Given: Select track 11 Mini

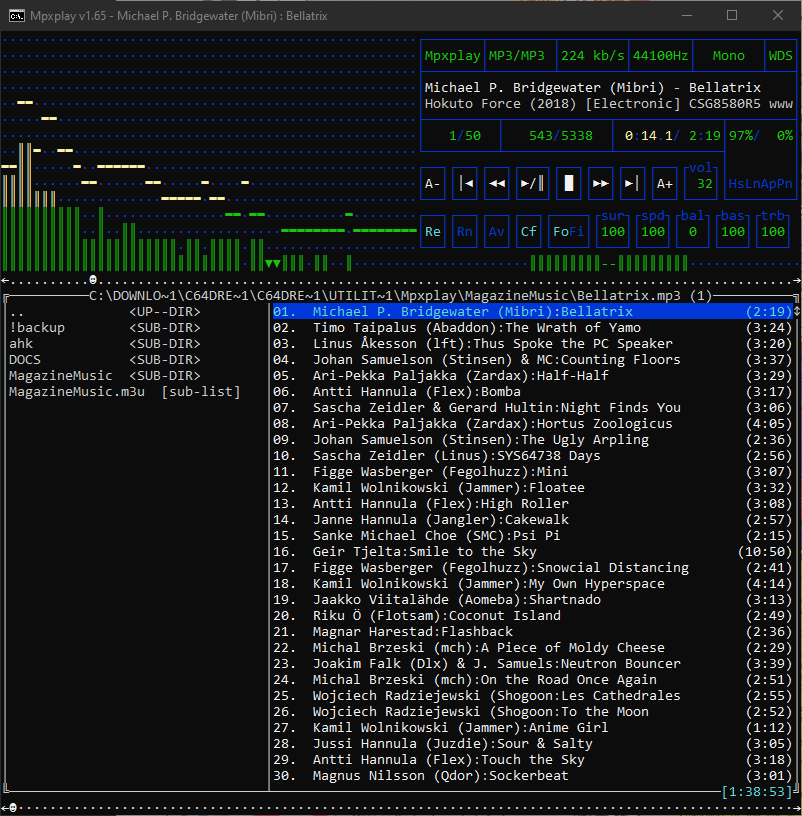Looking at the screenshot, I should click(x=532, y=472).
